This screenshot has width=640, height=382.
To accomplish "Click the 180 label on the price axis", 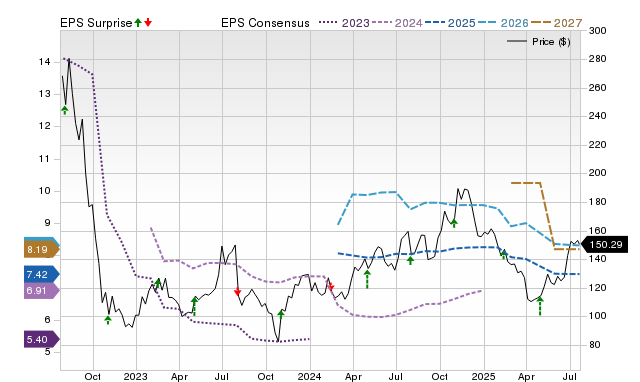I will pos(598,202).
